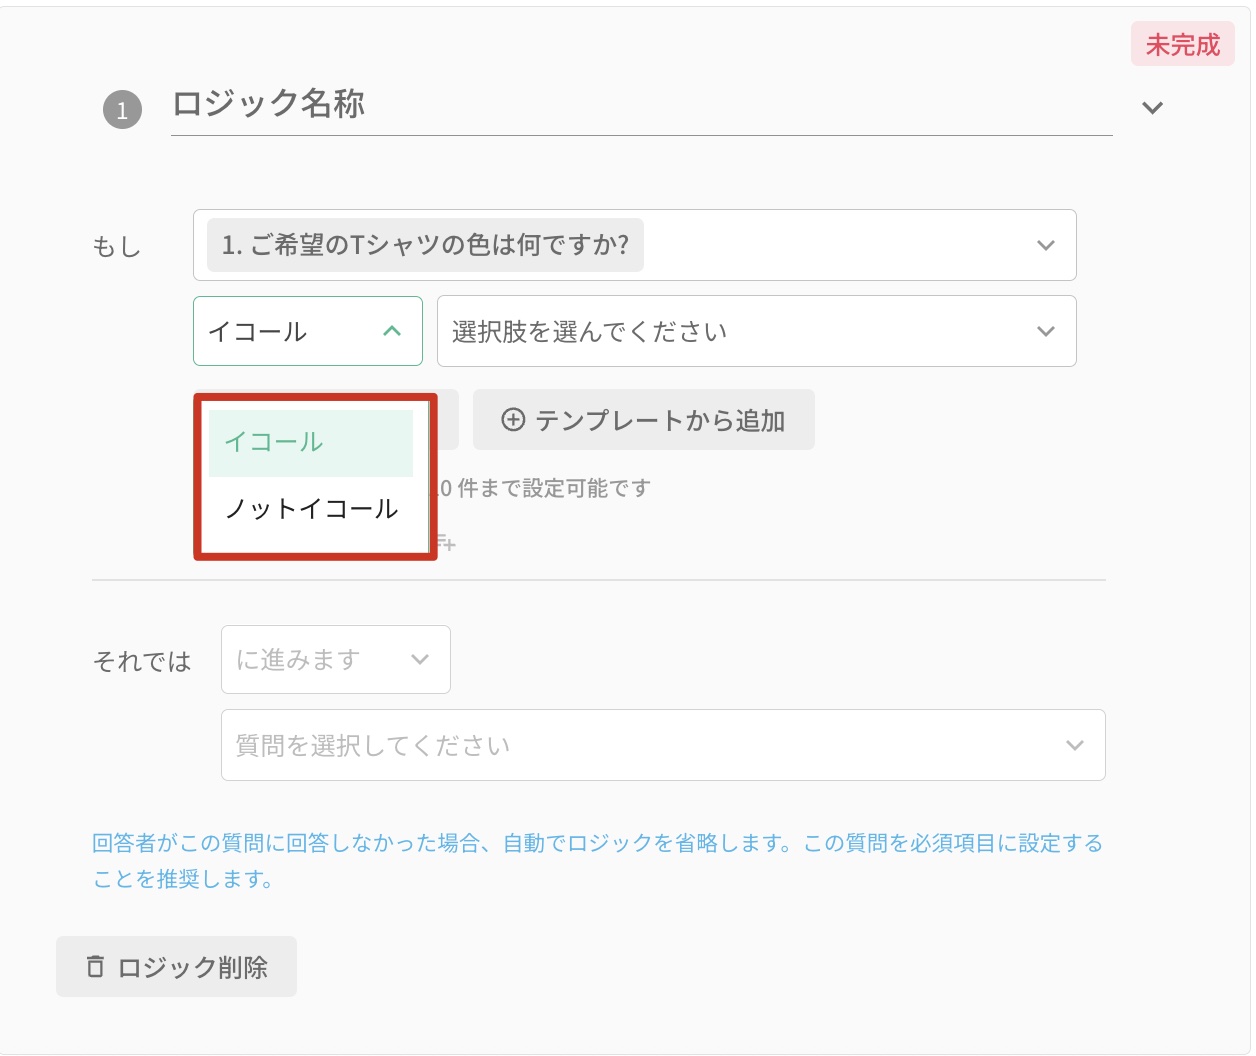Click the step number 1 badge
The width and height of the screenshot is (1256, 1056).
122,109
